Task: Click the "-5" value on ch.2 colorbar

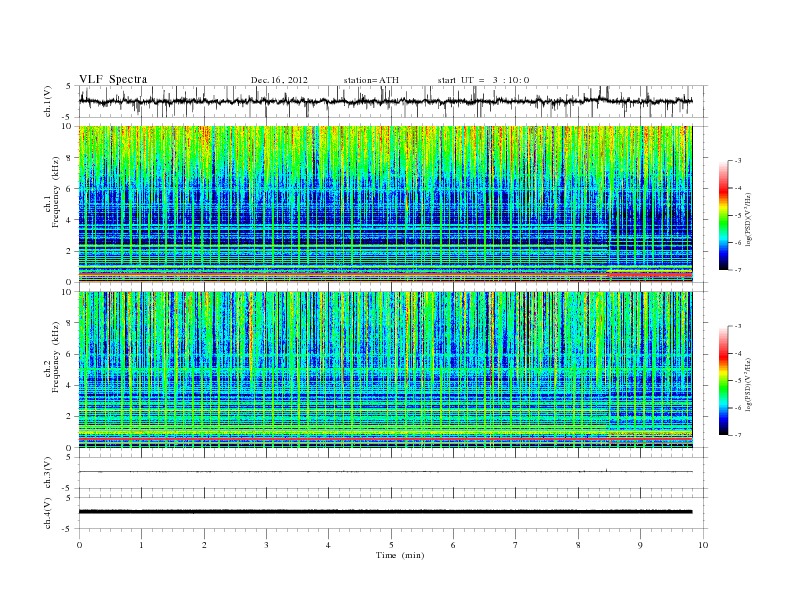Action: (738, 381)
